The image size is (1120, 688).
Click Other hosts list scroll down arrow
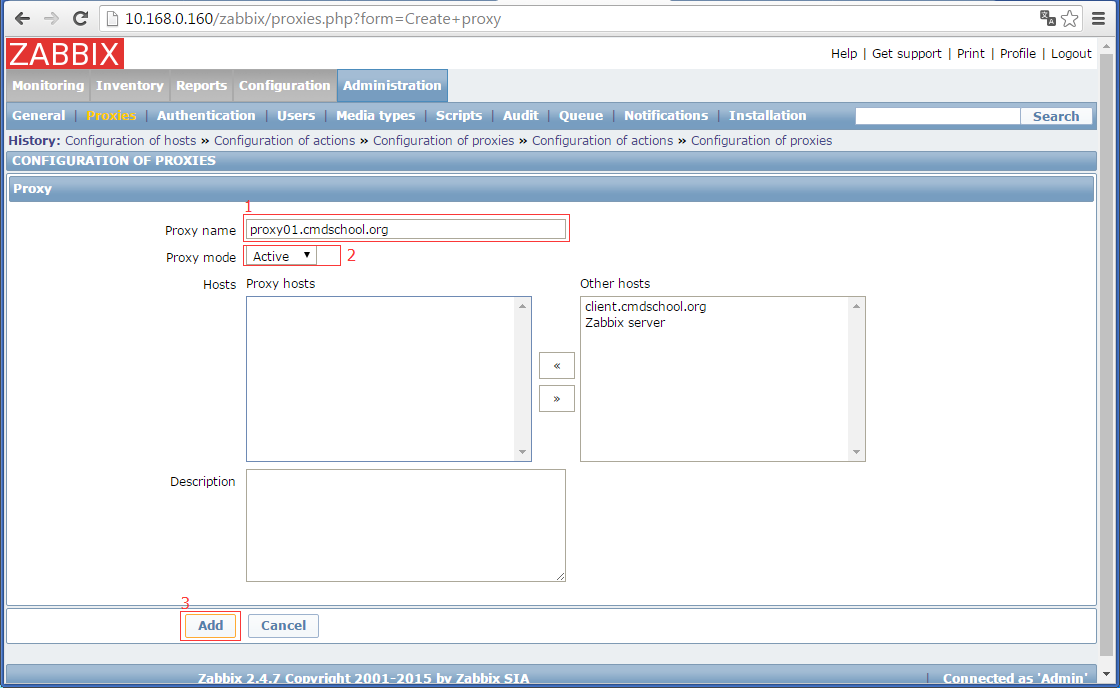856,452
